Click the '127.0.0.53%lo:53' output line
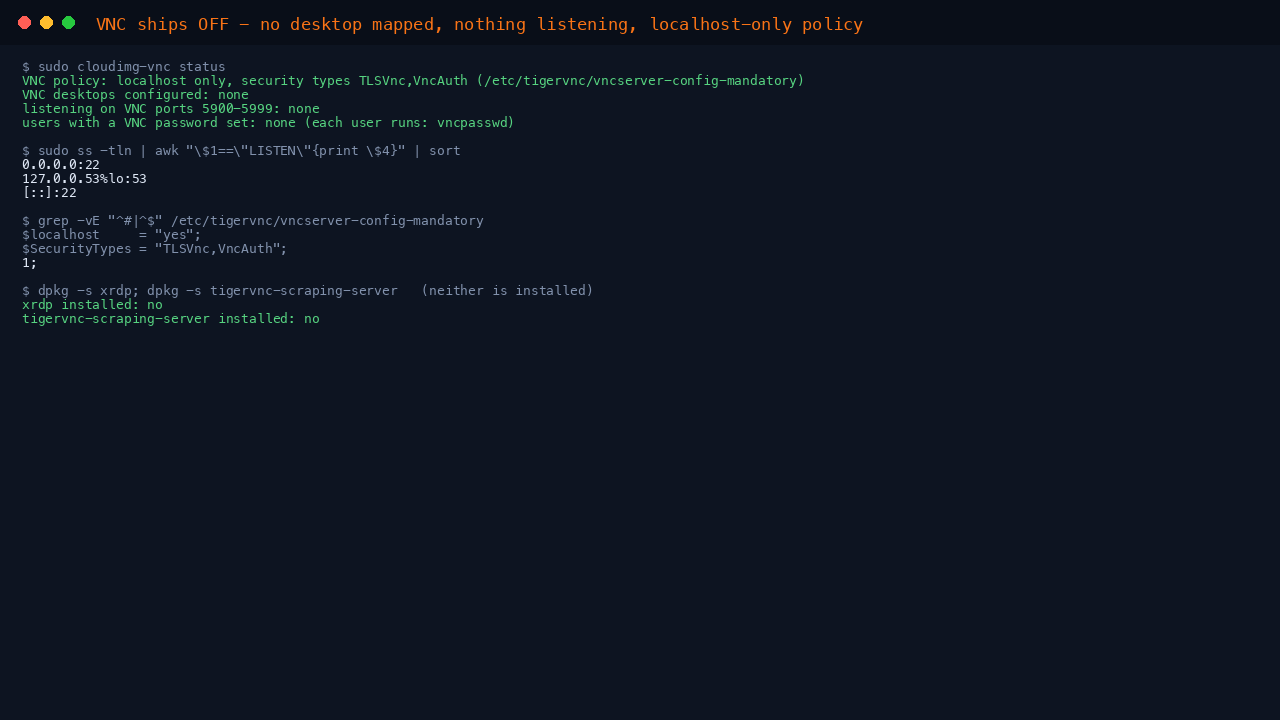 pos(84,179)
